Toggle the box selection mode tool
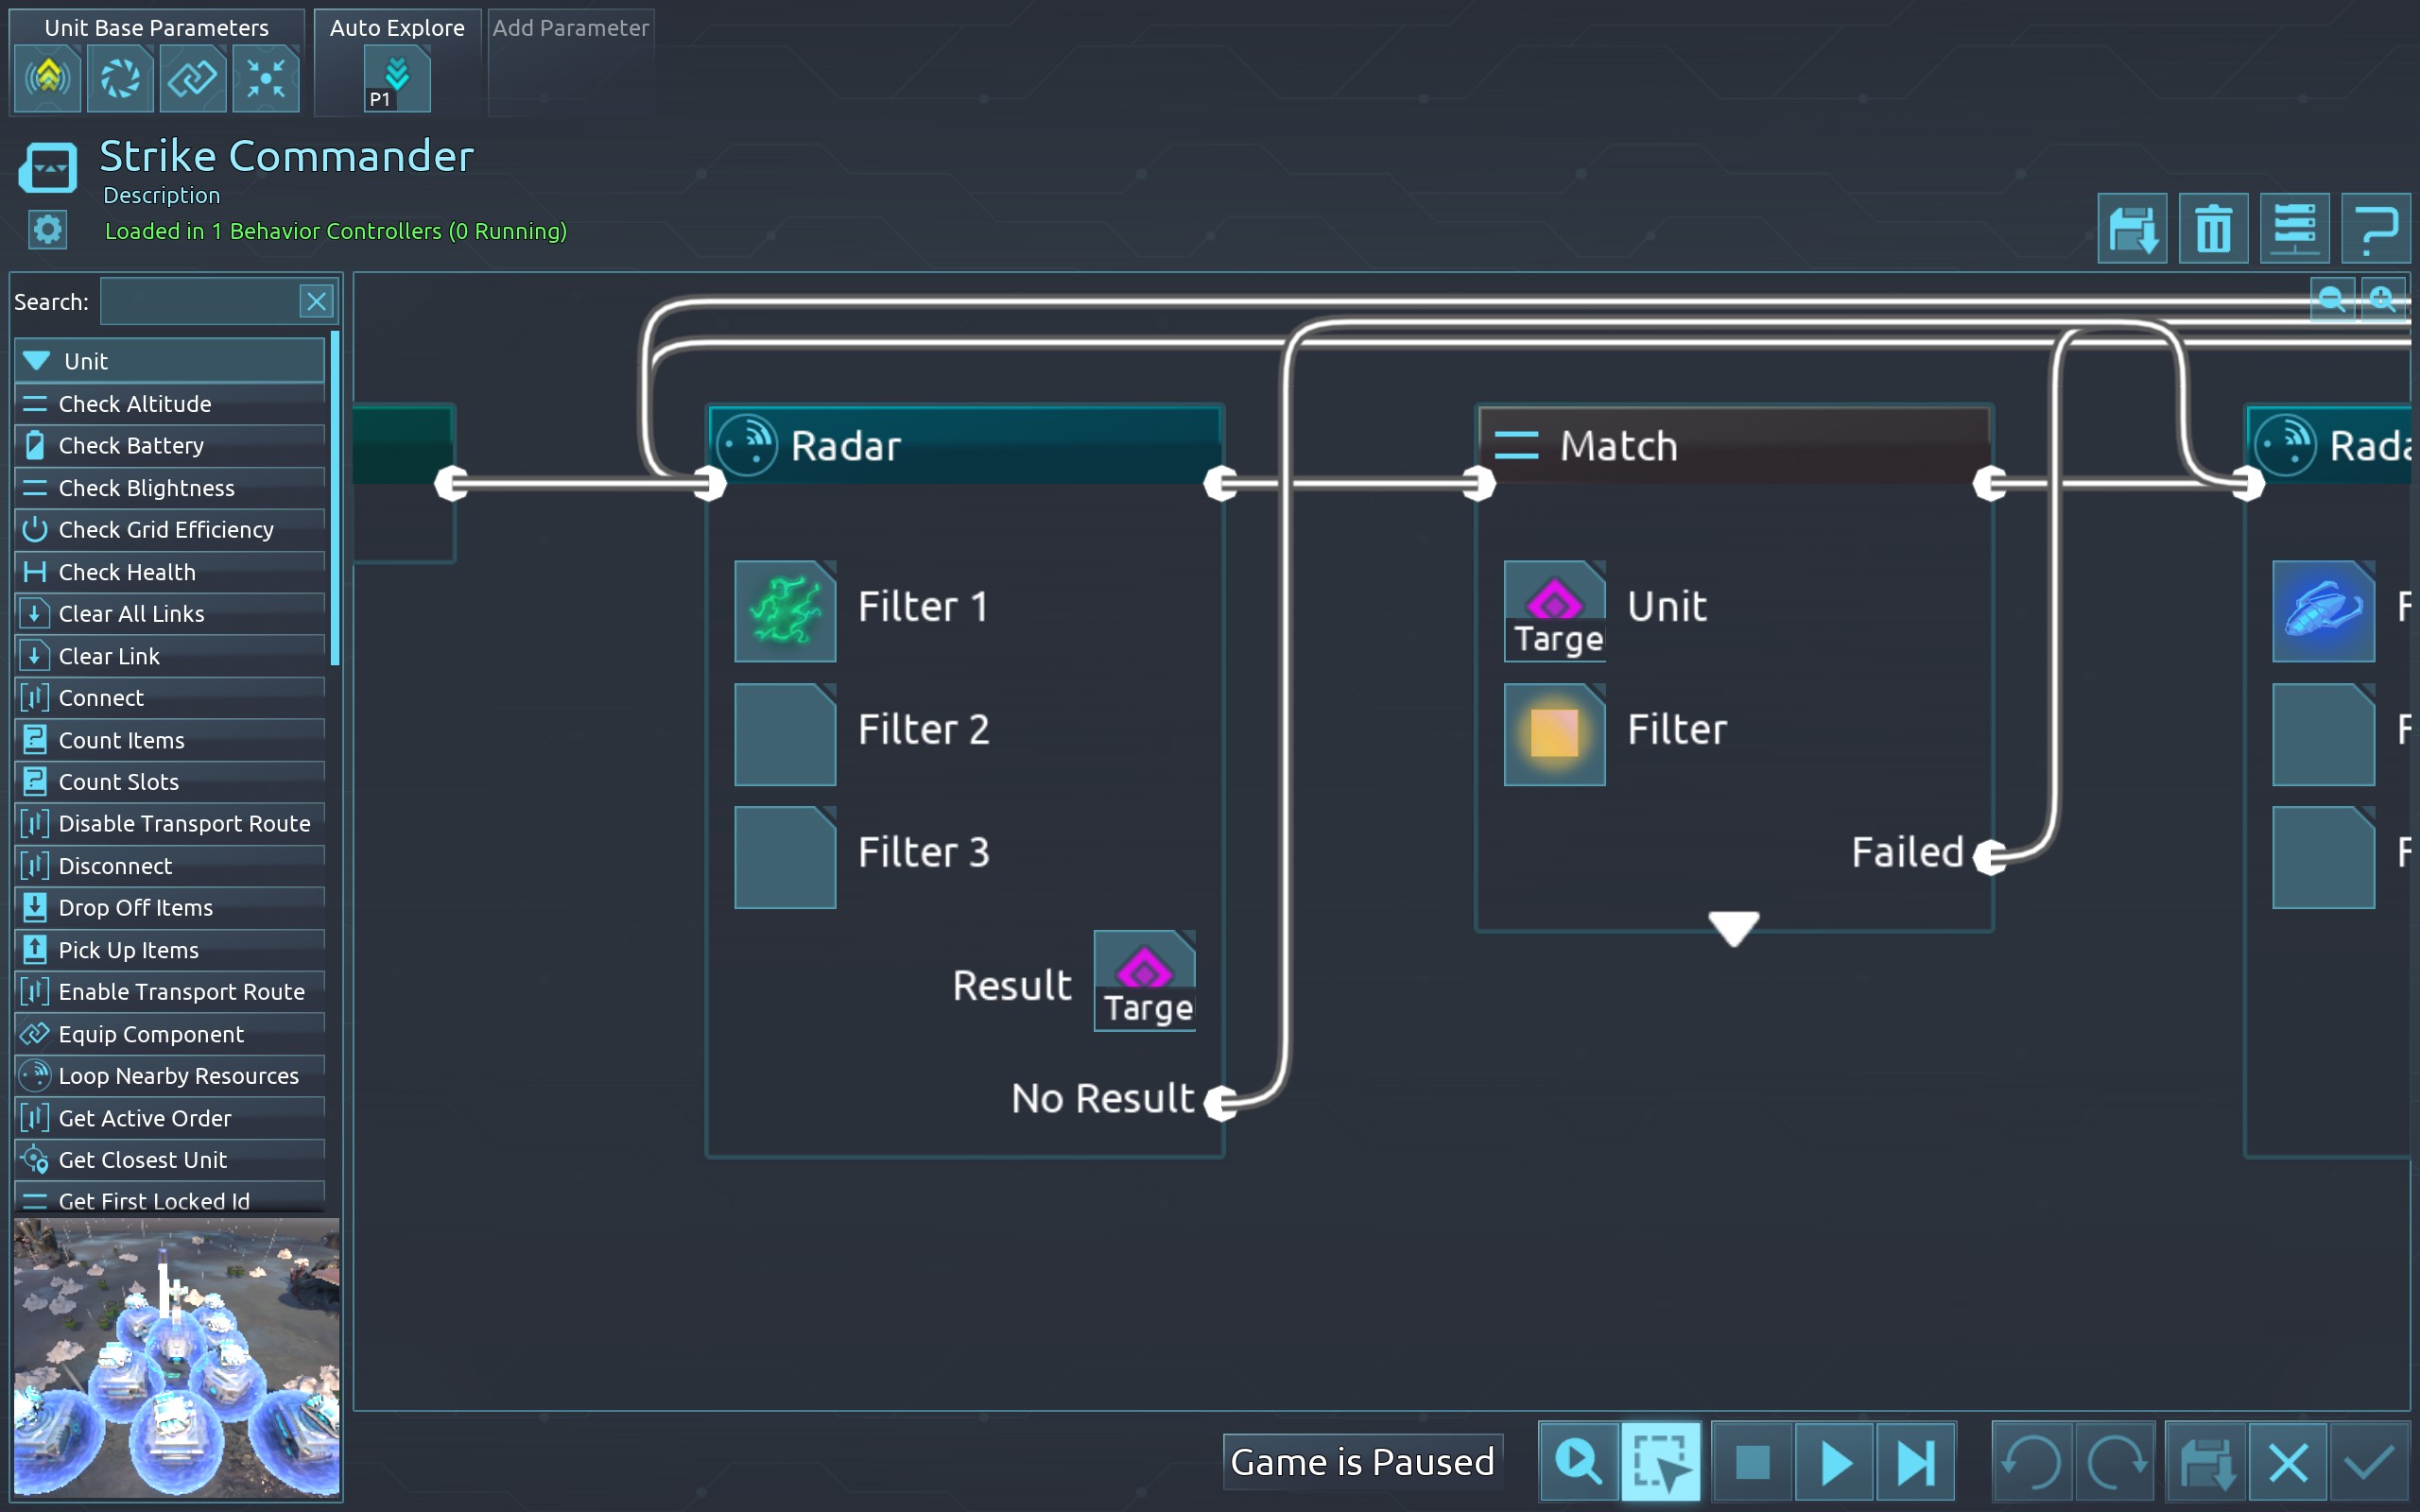 point(1660,1462)
